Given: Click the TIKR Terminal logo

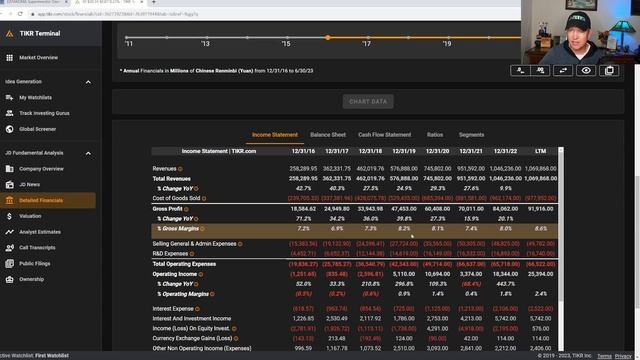Looking at the screenshot, I should point(33,33).
